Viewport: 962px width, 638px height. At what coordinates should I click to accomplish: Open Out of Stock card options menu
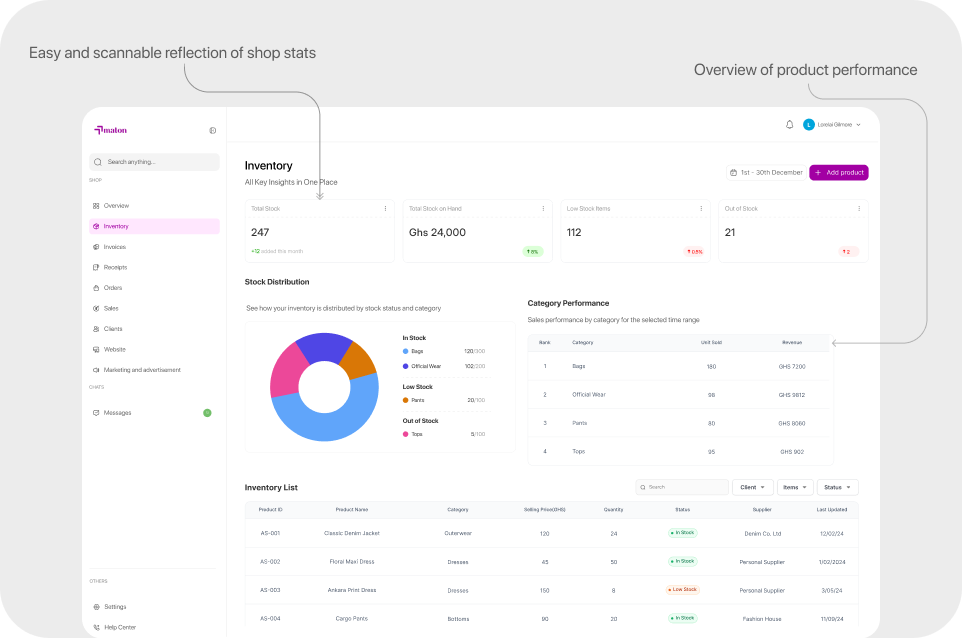[859, 209]
